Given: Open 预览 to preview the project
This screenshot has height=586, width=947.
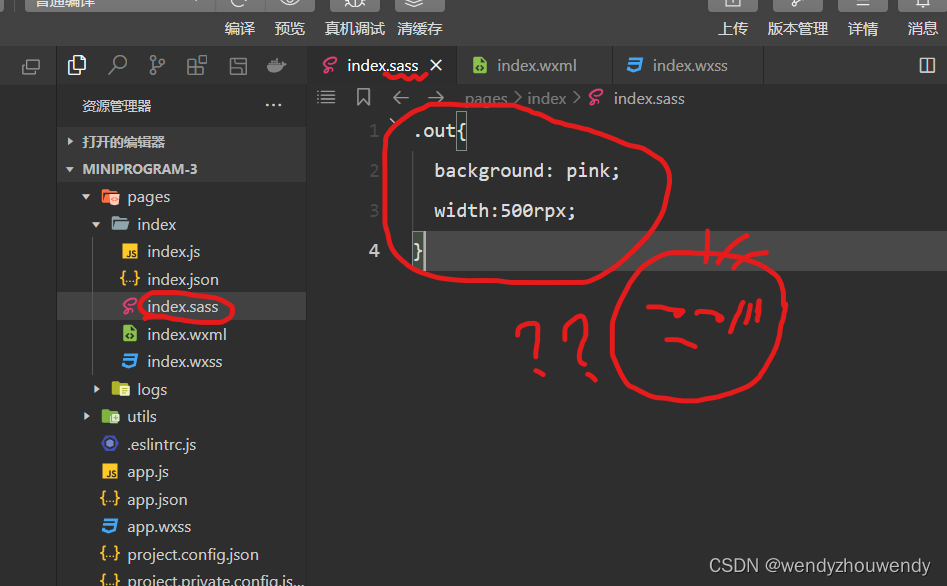Looking at the screenshot, I should tap(289, 28).
